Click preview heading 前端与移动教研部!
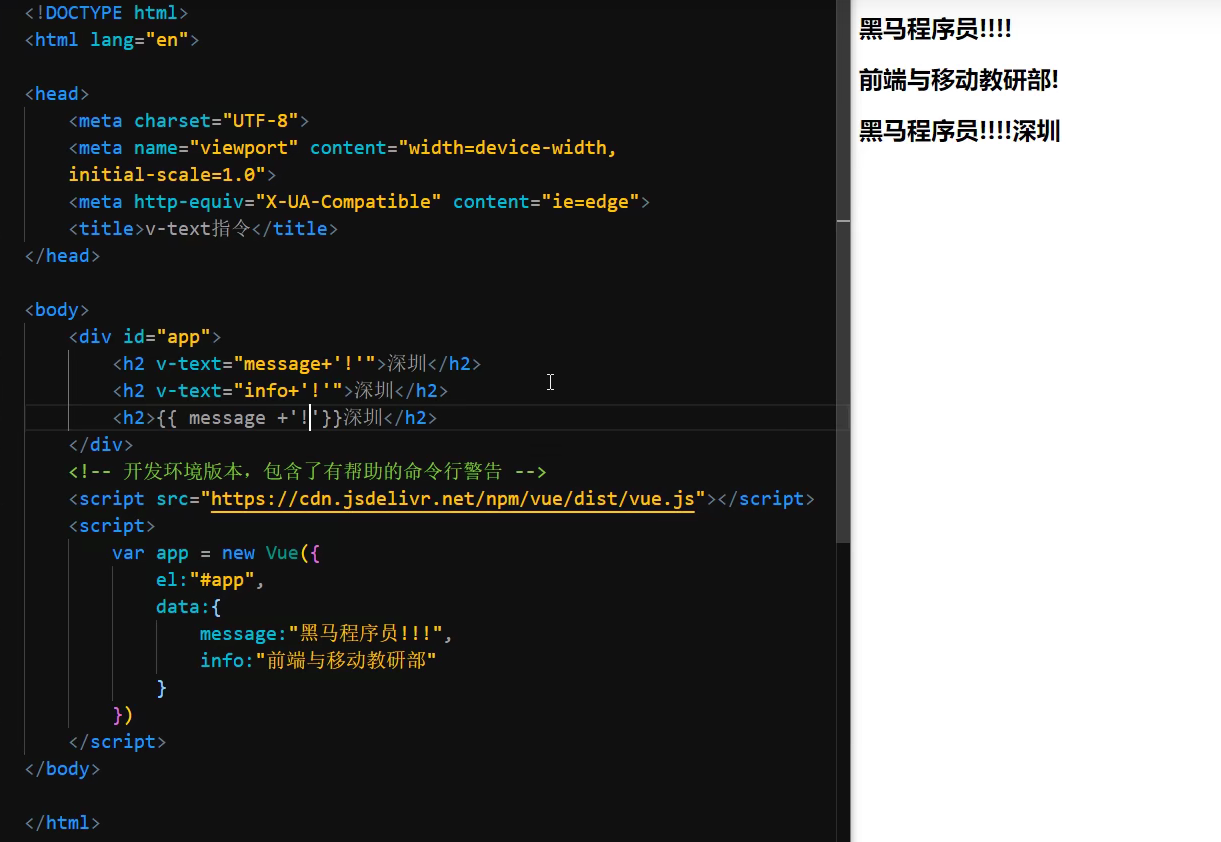The height and width of the screenshot is (842, 1221). 959,80
